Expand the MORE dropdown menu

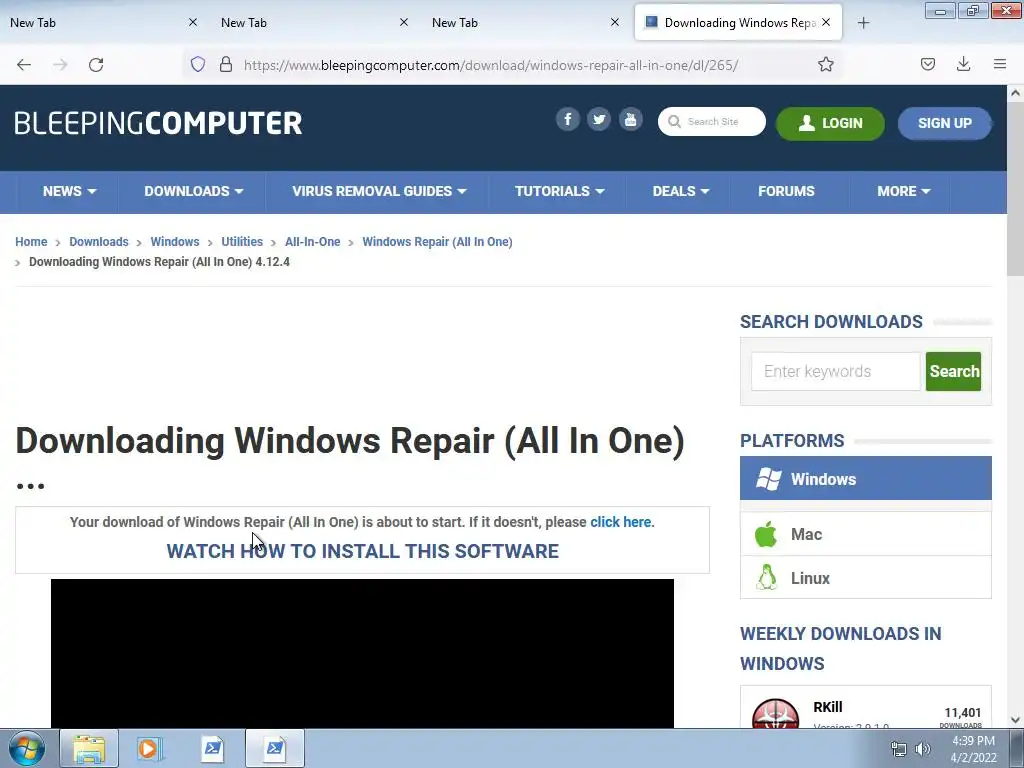[903, 191]
